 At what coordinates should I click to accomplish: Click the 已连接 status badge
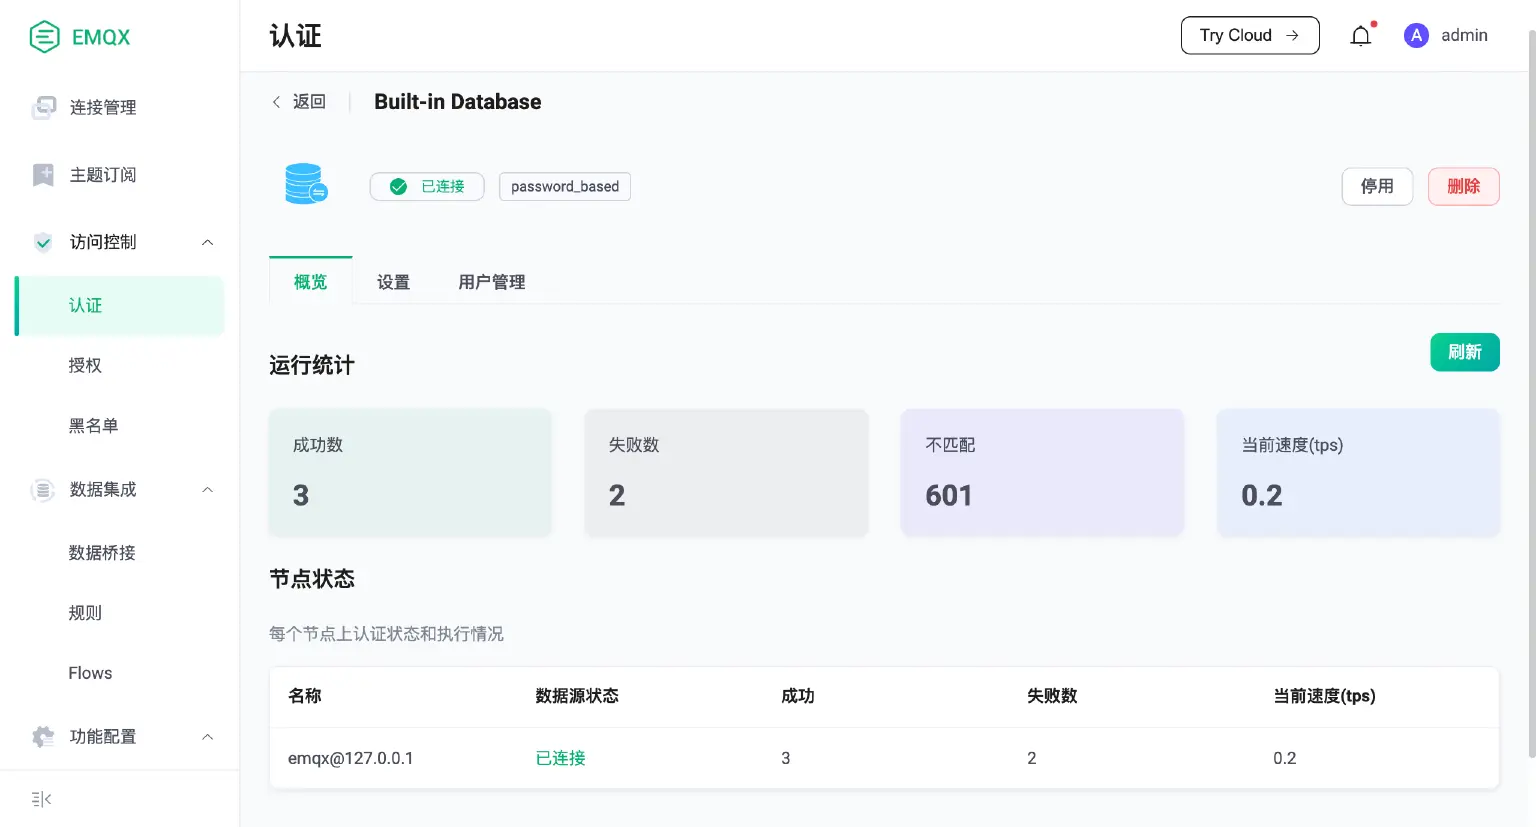pos(427,186)
